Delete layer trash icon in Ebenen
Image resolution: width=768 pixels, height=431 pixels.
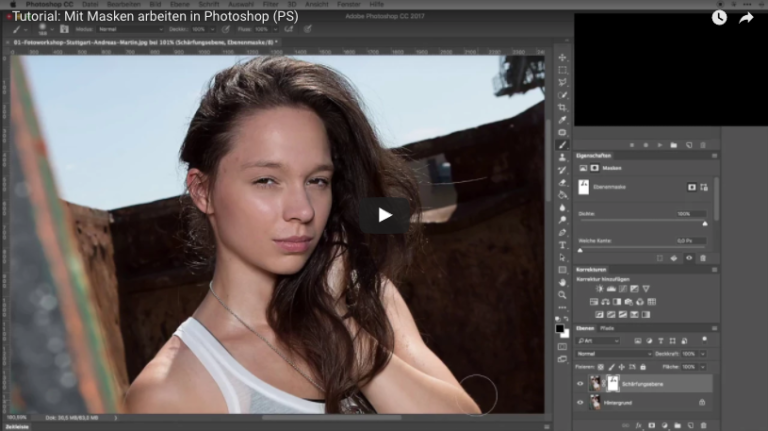coord(703,426)
